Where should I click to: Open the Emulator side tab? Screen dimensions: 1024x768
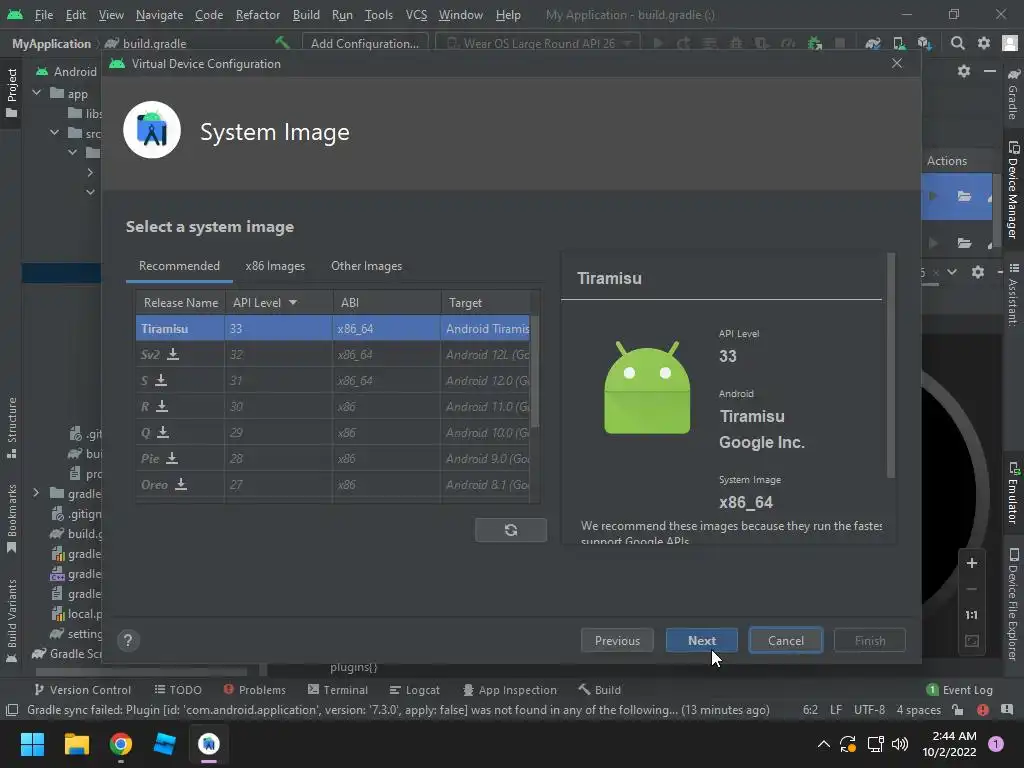(x=1013, y=493)
